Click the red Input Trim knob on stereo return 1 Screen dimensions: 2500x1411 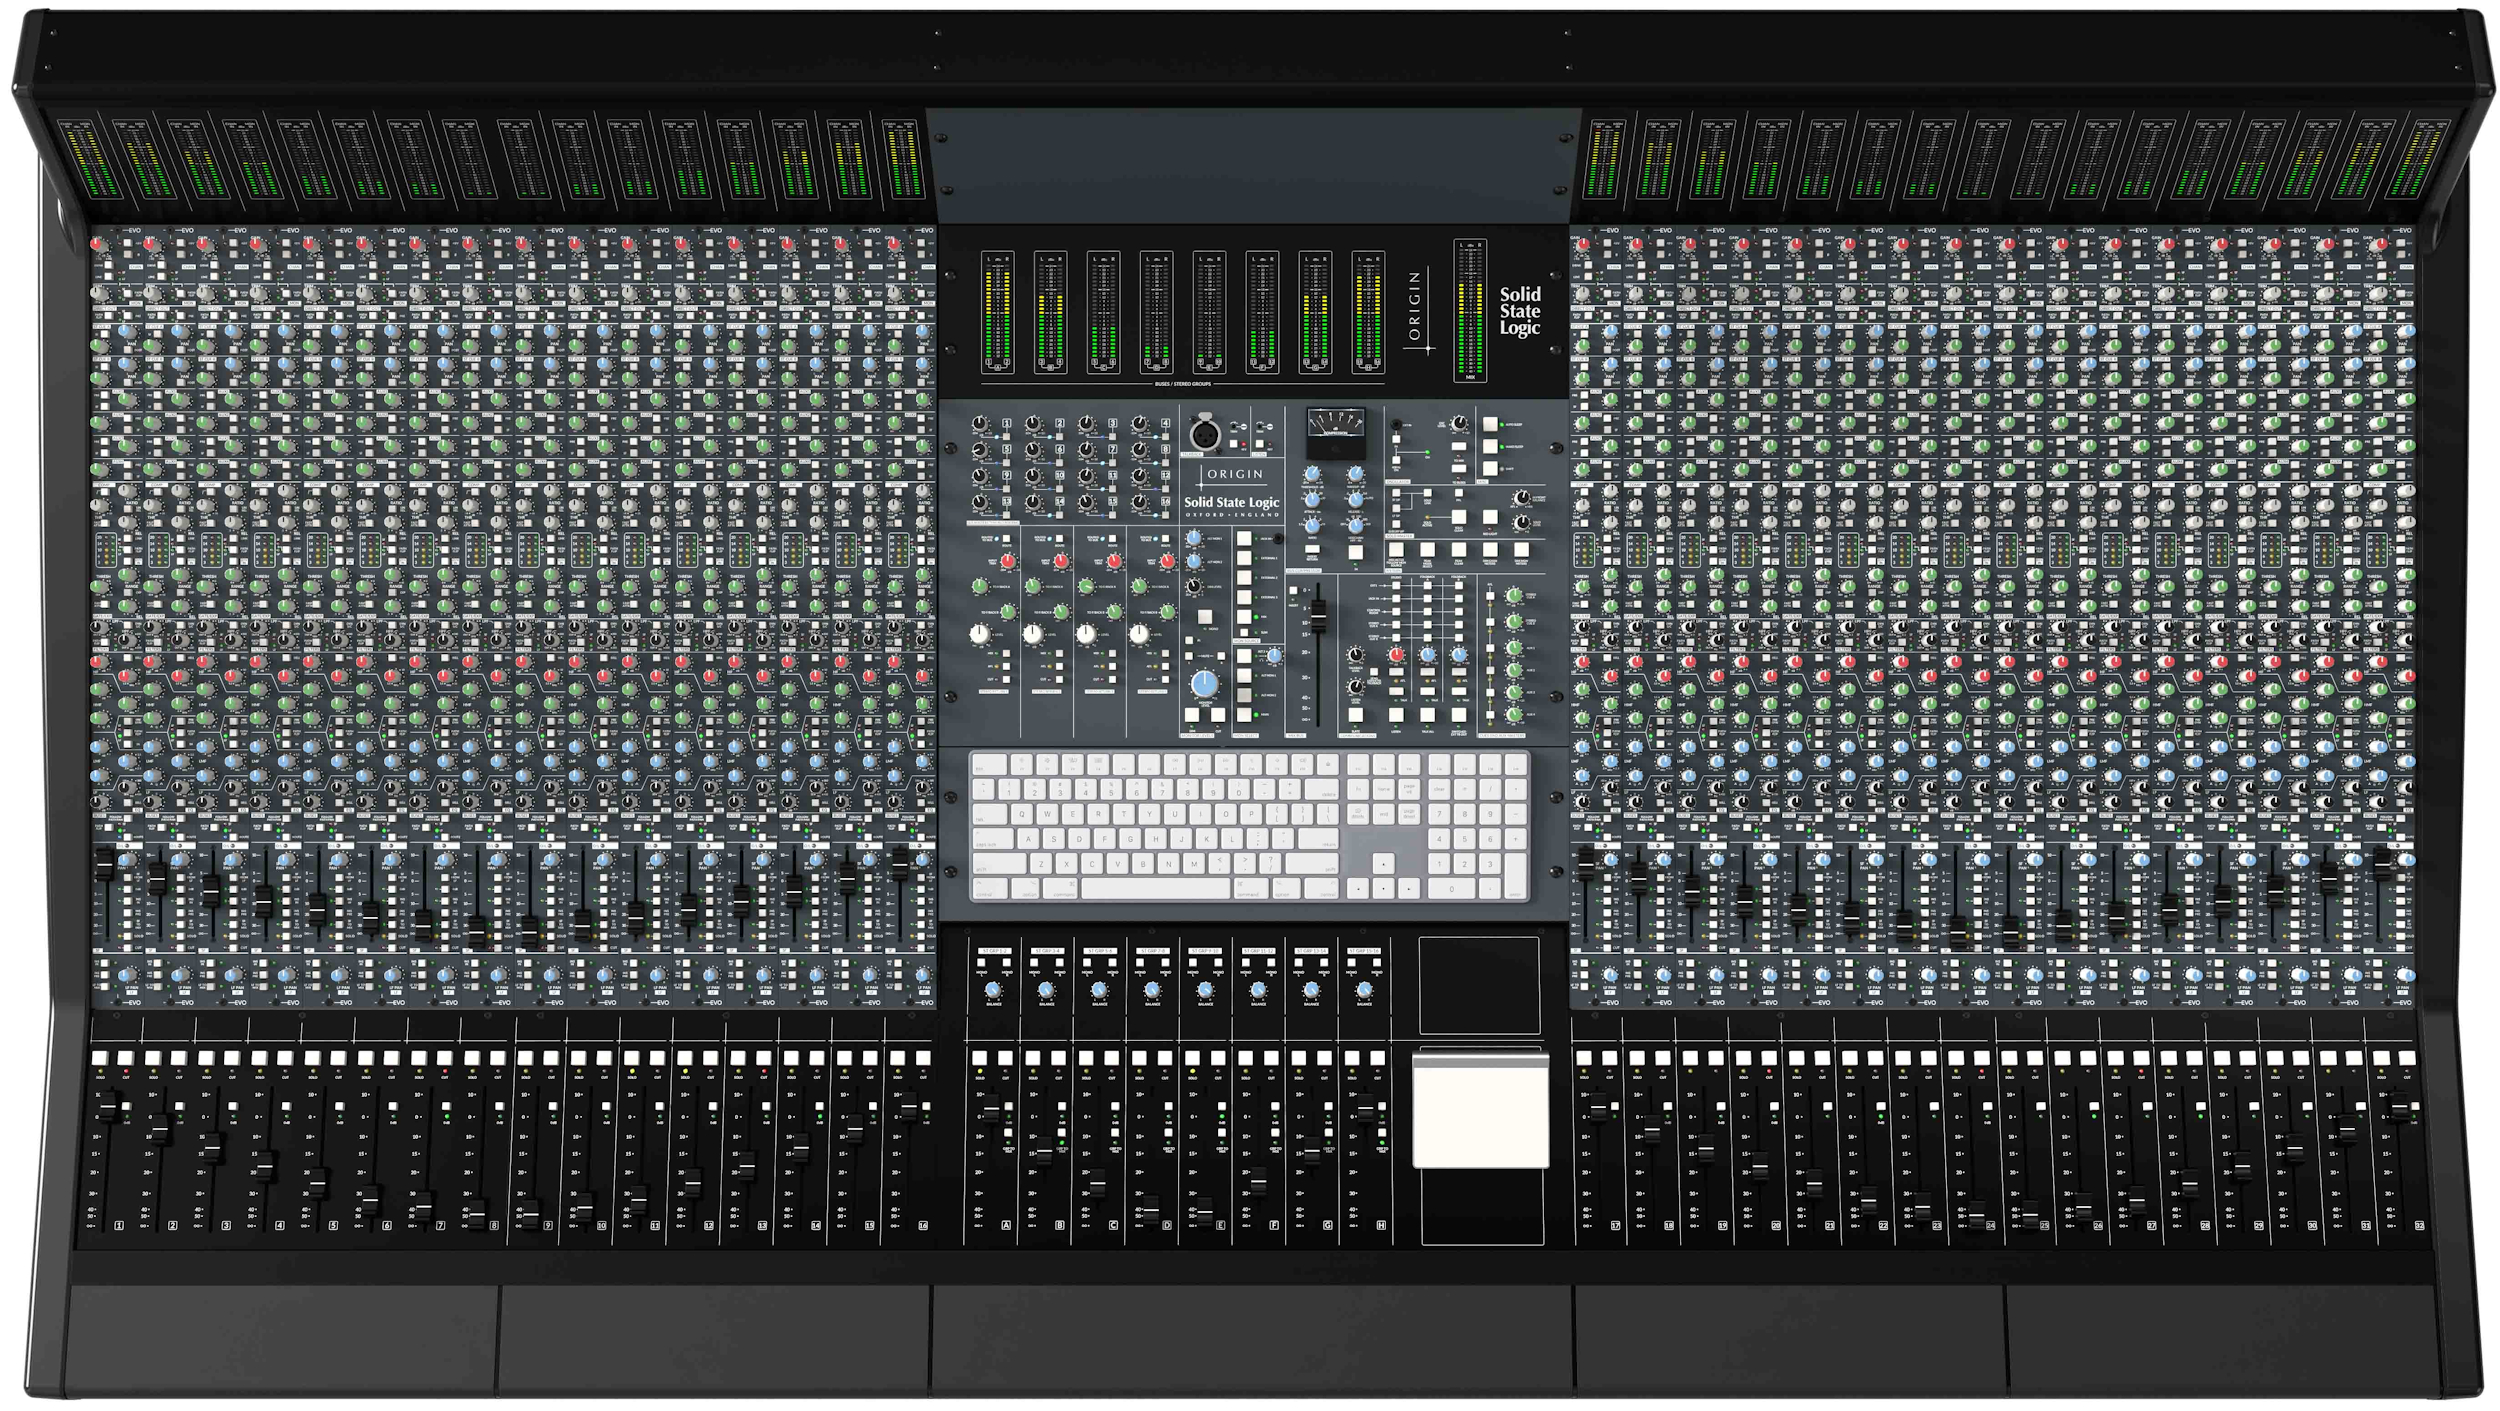[1008, 562]
